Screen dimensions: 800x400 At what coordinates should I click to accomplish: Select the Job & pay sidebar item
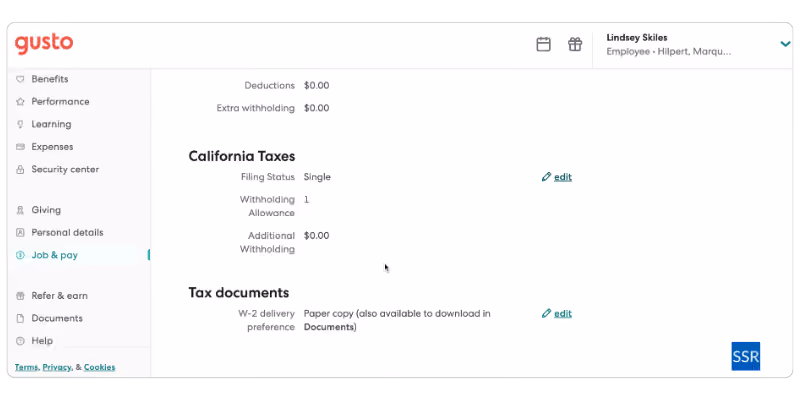[x=55, y=255]
